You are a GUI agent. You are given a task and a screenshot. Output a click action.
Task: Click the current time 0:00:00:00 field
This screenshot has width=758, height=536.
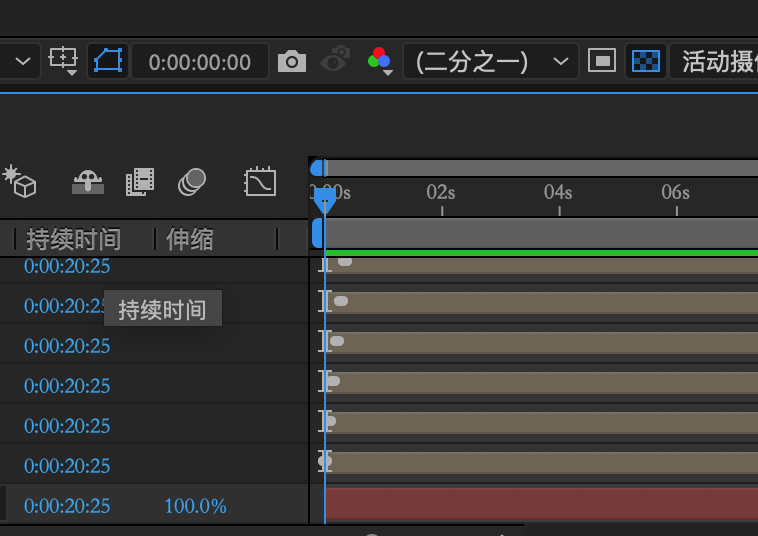(x=200, y=62)
